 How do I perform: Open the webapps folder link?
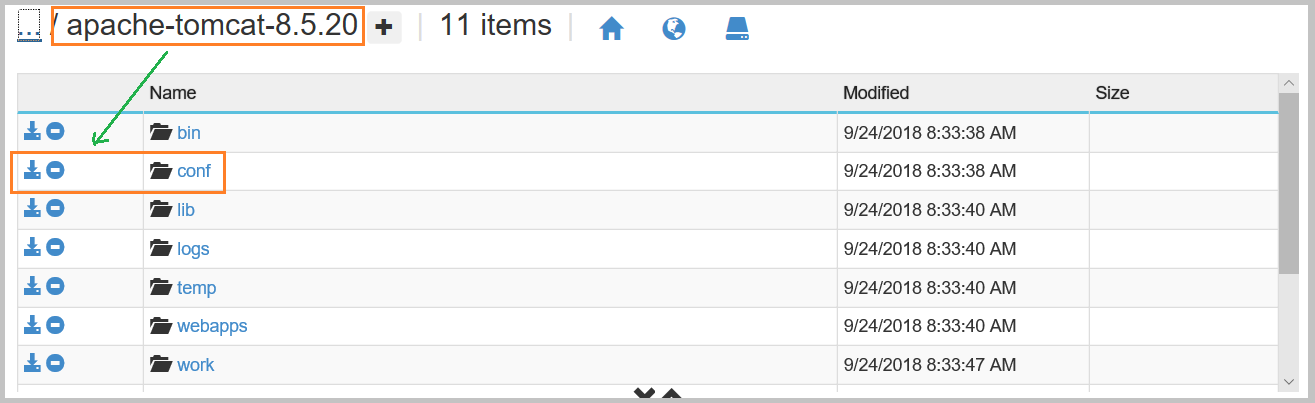(x=211, y=326)
